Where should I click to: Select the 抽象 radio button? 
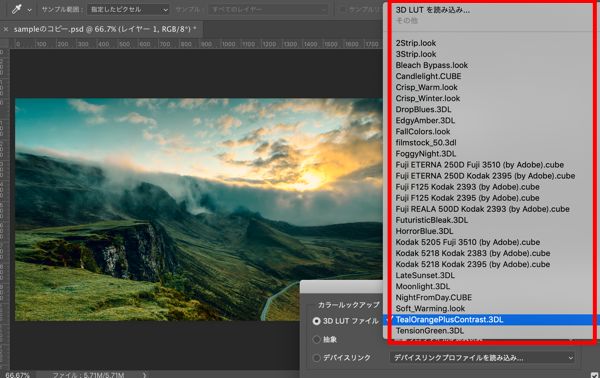click(x=316, y=339)
